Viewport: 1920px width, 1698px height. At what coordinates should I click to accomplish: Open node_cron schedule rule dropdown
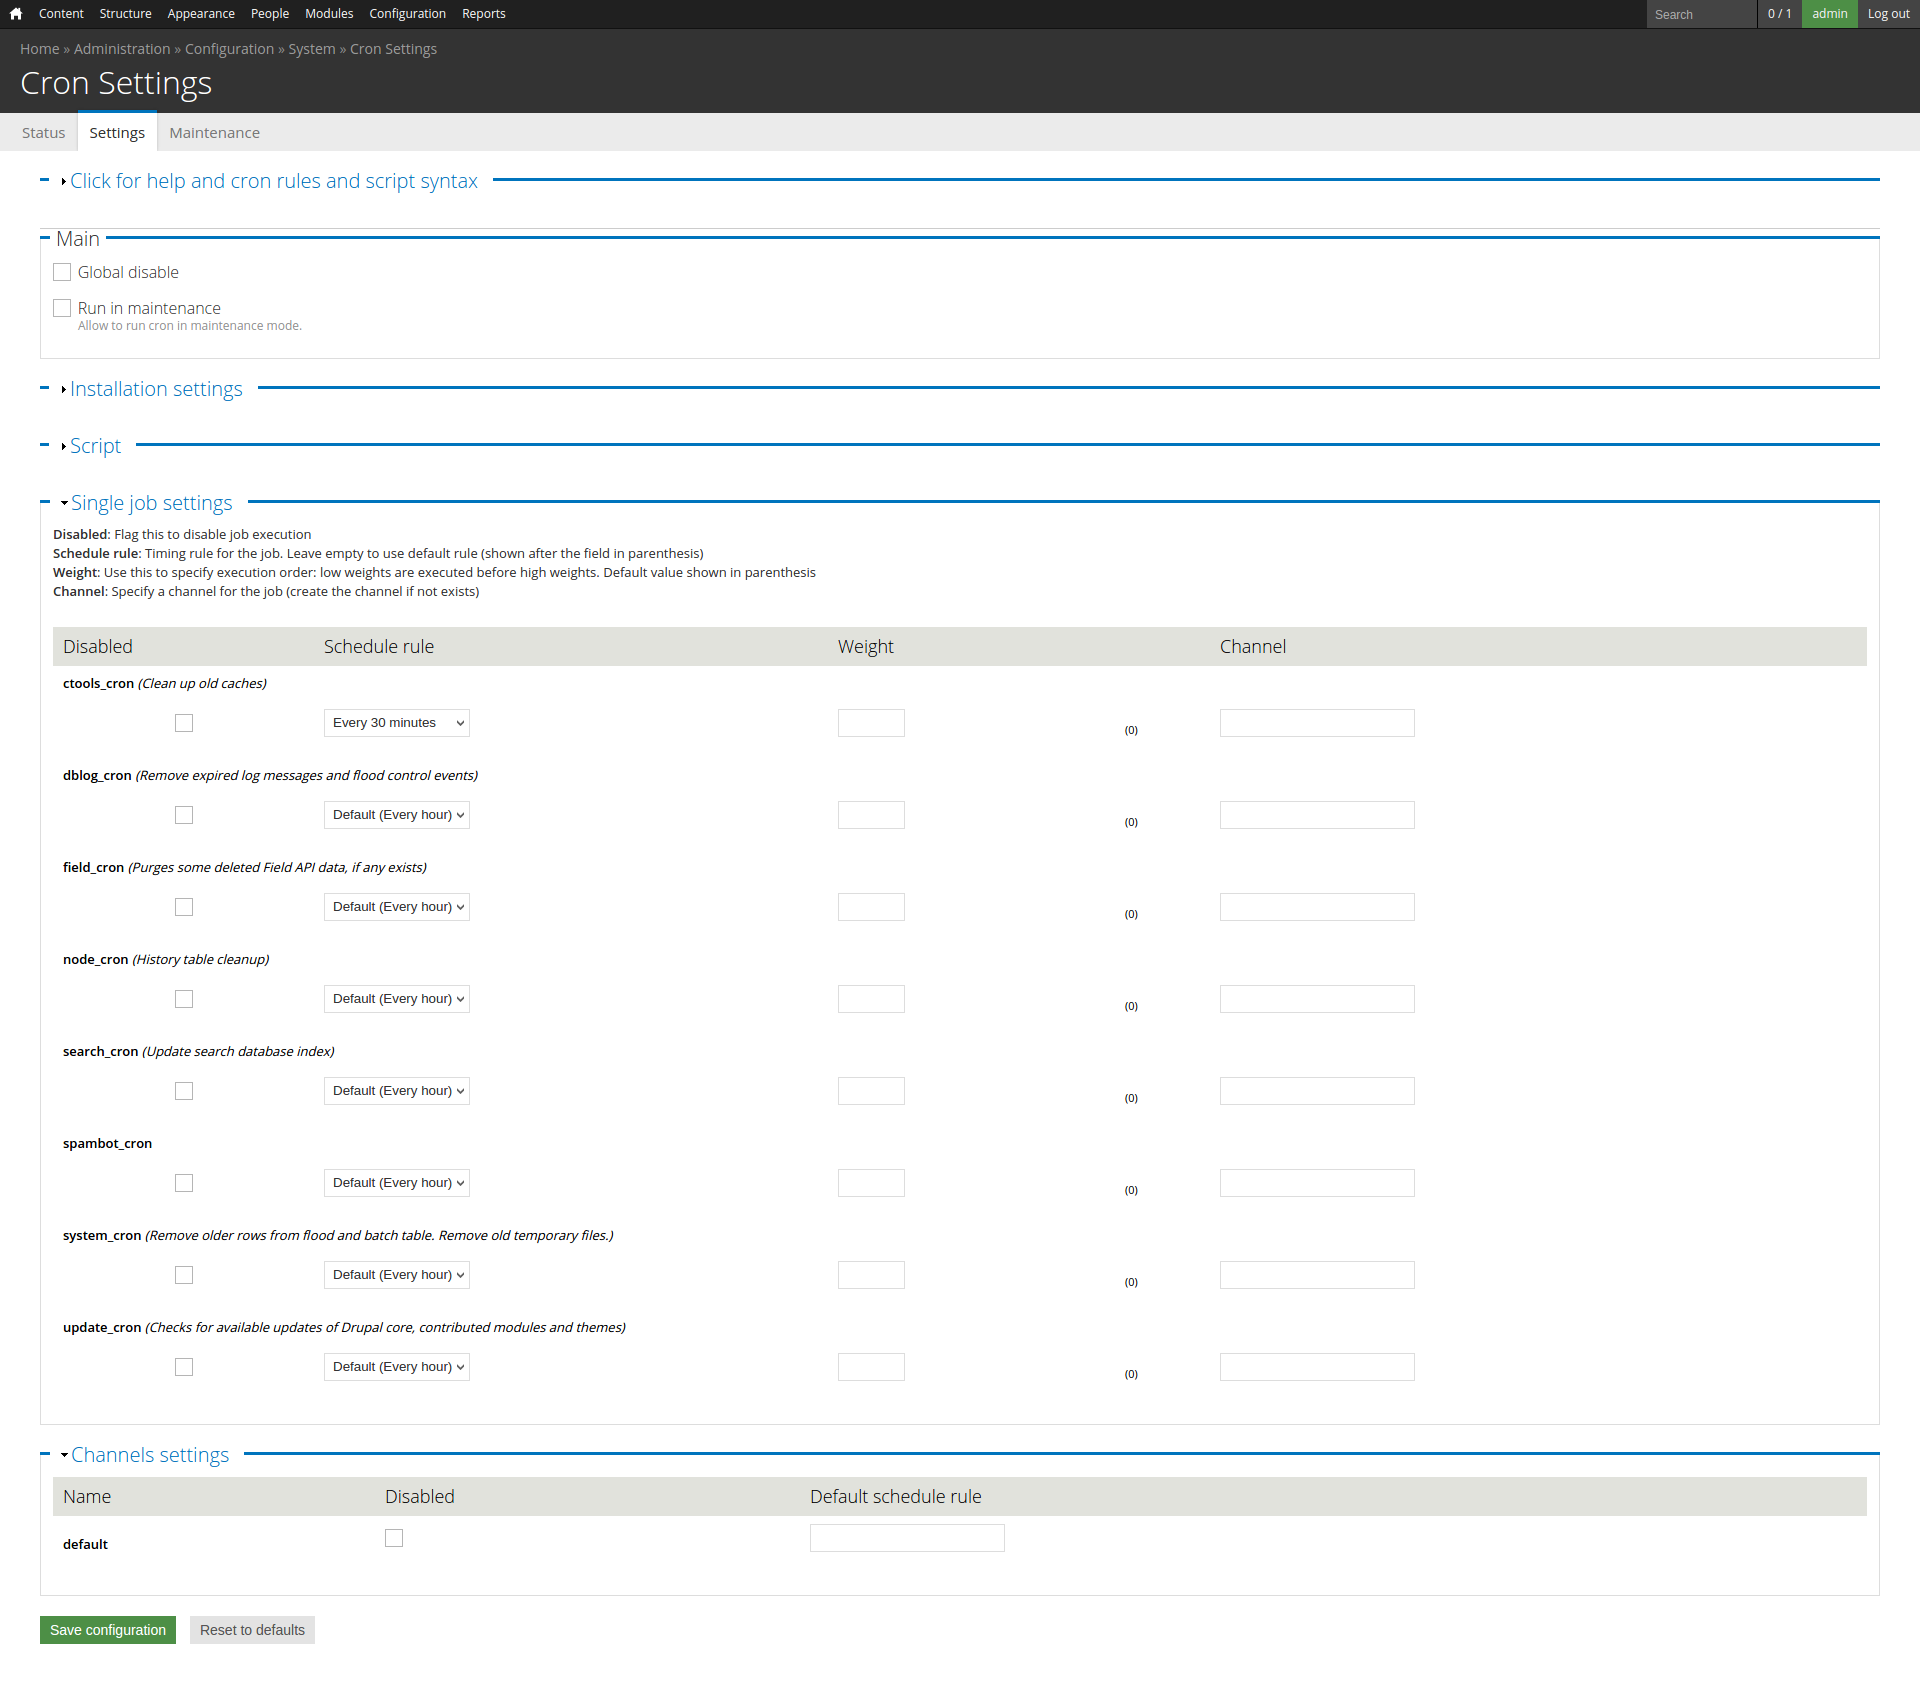point(397,999)
